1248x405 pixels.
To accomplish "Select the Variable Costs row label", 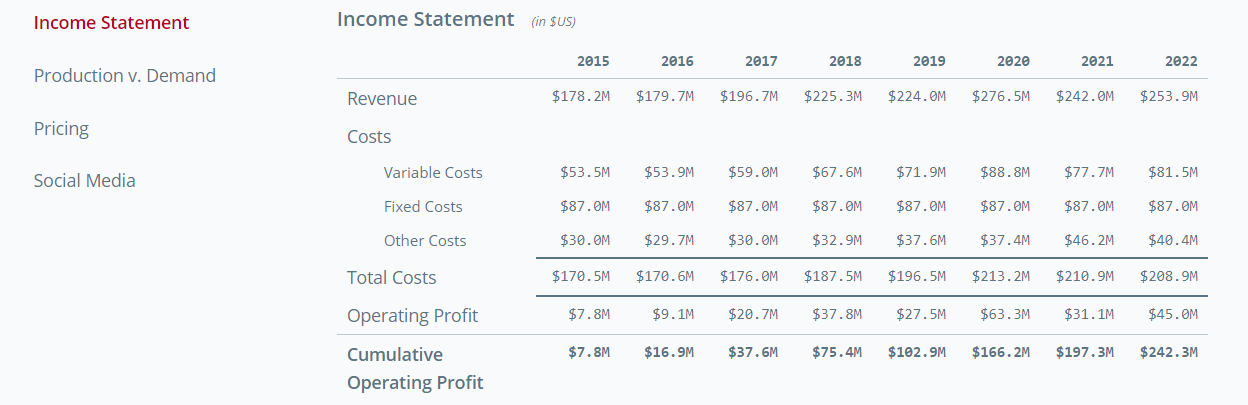I will (433, 173).
